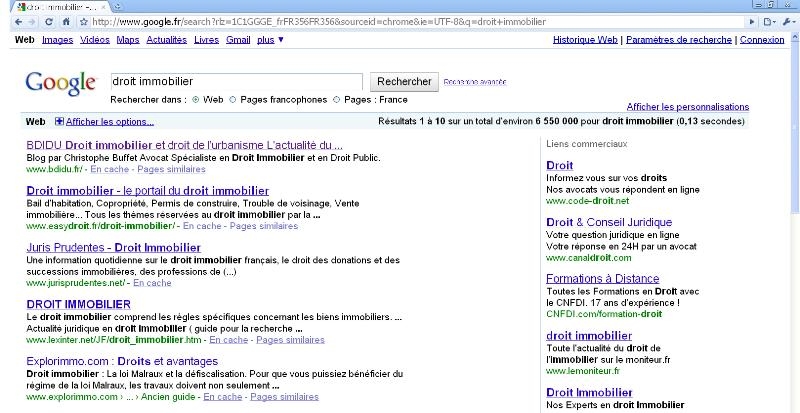800x413 pixels.
Task: Open Pages similaires for the explorimmo.com result
Action: (284, 397)
